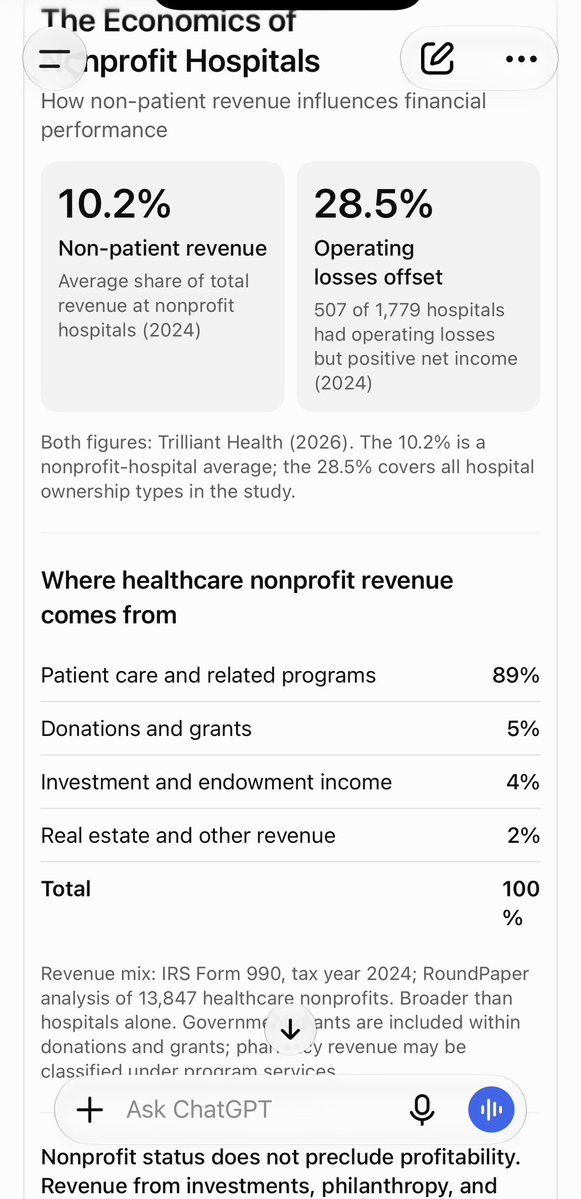This screenshot has width=581, height=1199.
Task: Select the Patient care and related programs row
Action: coord(290,675)
